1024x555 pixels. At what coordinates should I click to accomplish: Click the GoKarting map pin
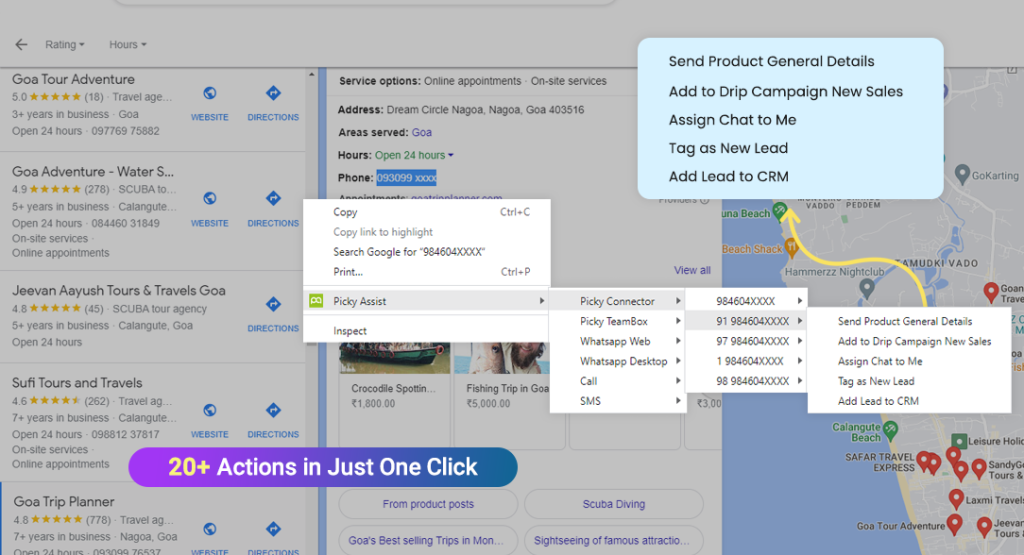point(962,174)
